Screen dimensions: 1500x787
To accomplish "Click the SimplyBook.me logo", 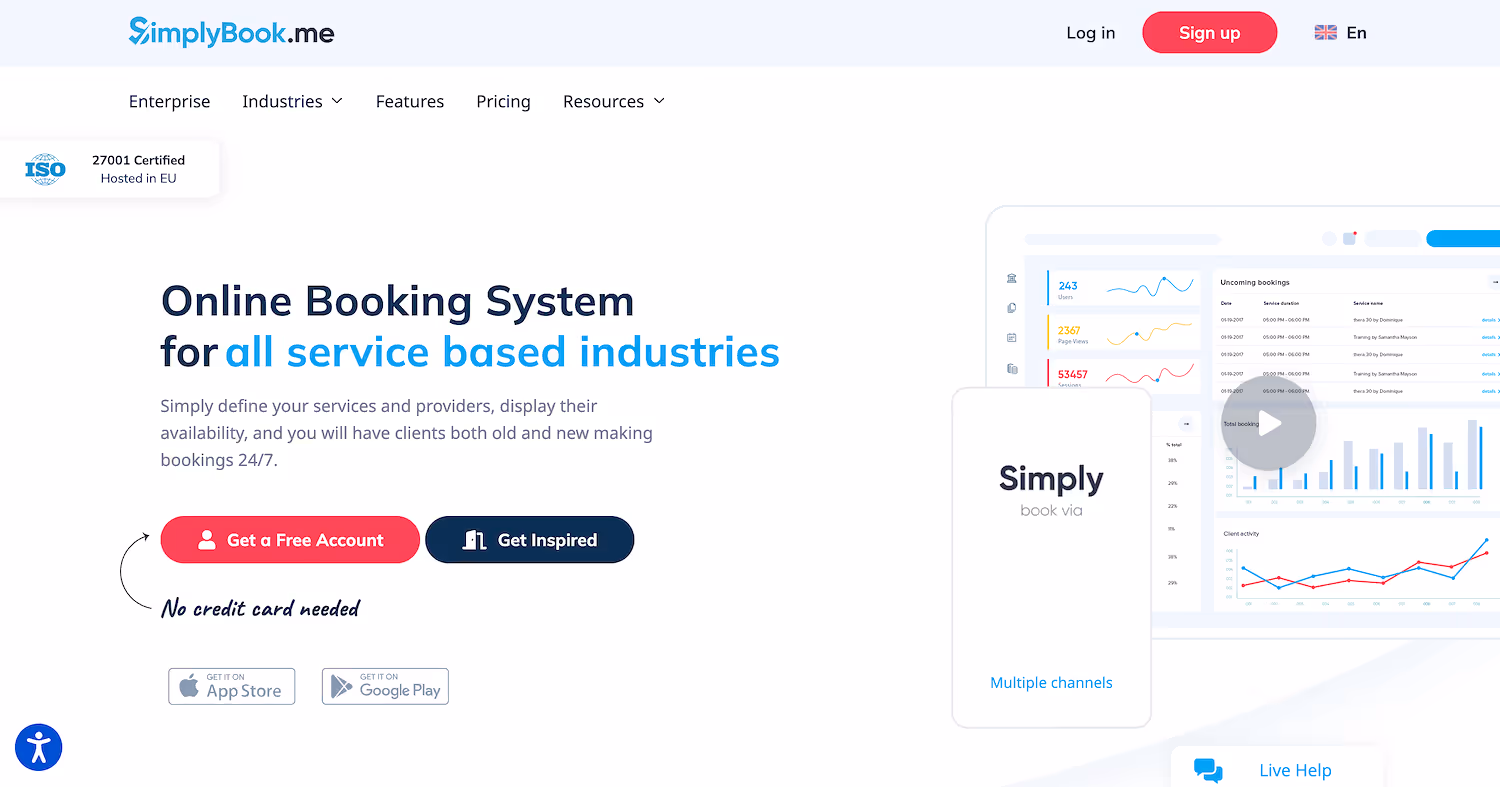I will (232, 32).
